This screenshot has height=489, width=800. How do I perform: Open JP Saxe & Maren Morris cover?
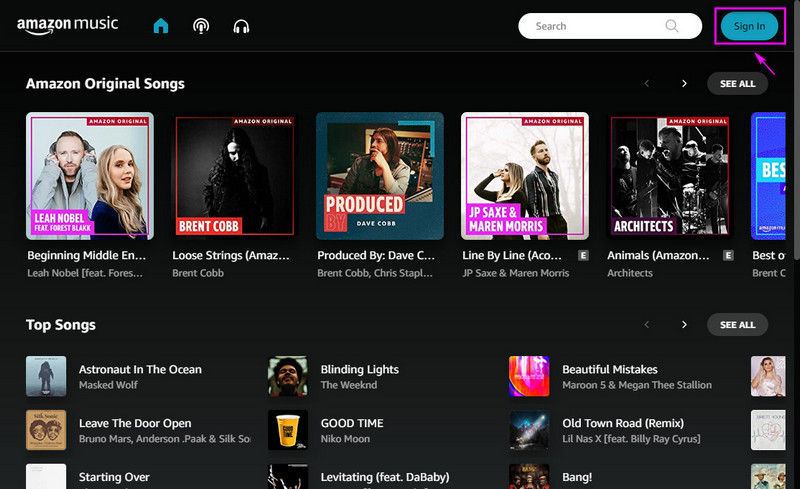(524, 176)
